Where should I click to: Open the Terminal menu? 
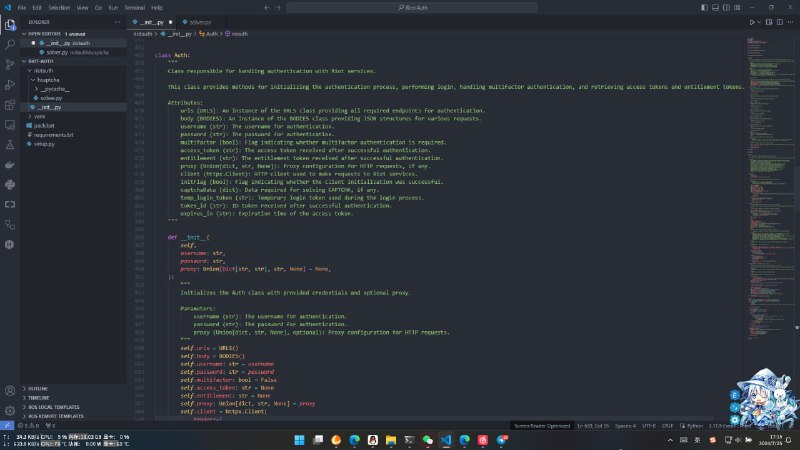point(129,7)
